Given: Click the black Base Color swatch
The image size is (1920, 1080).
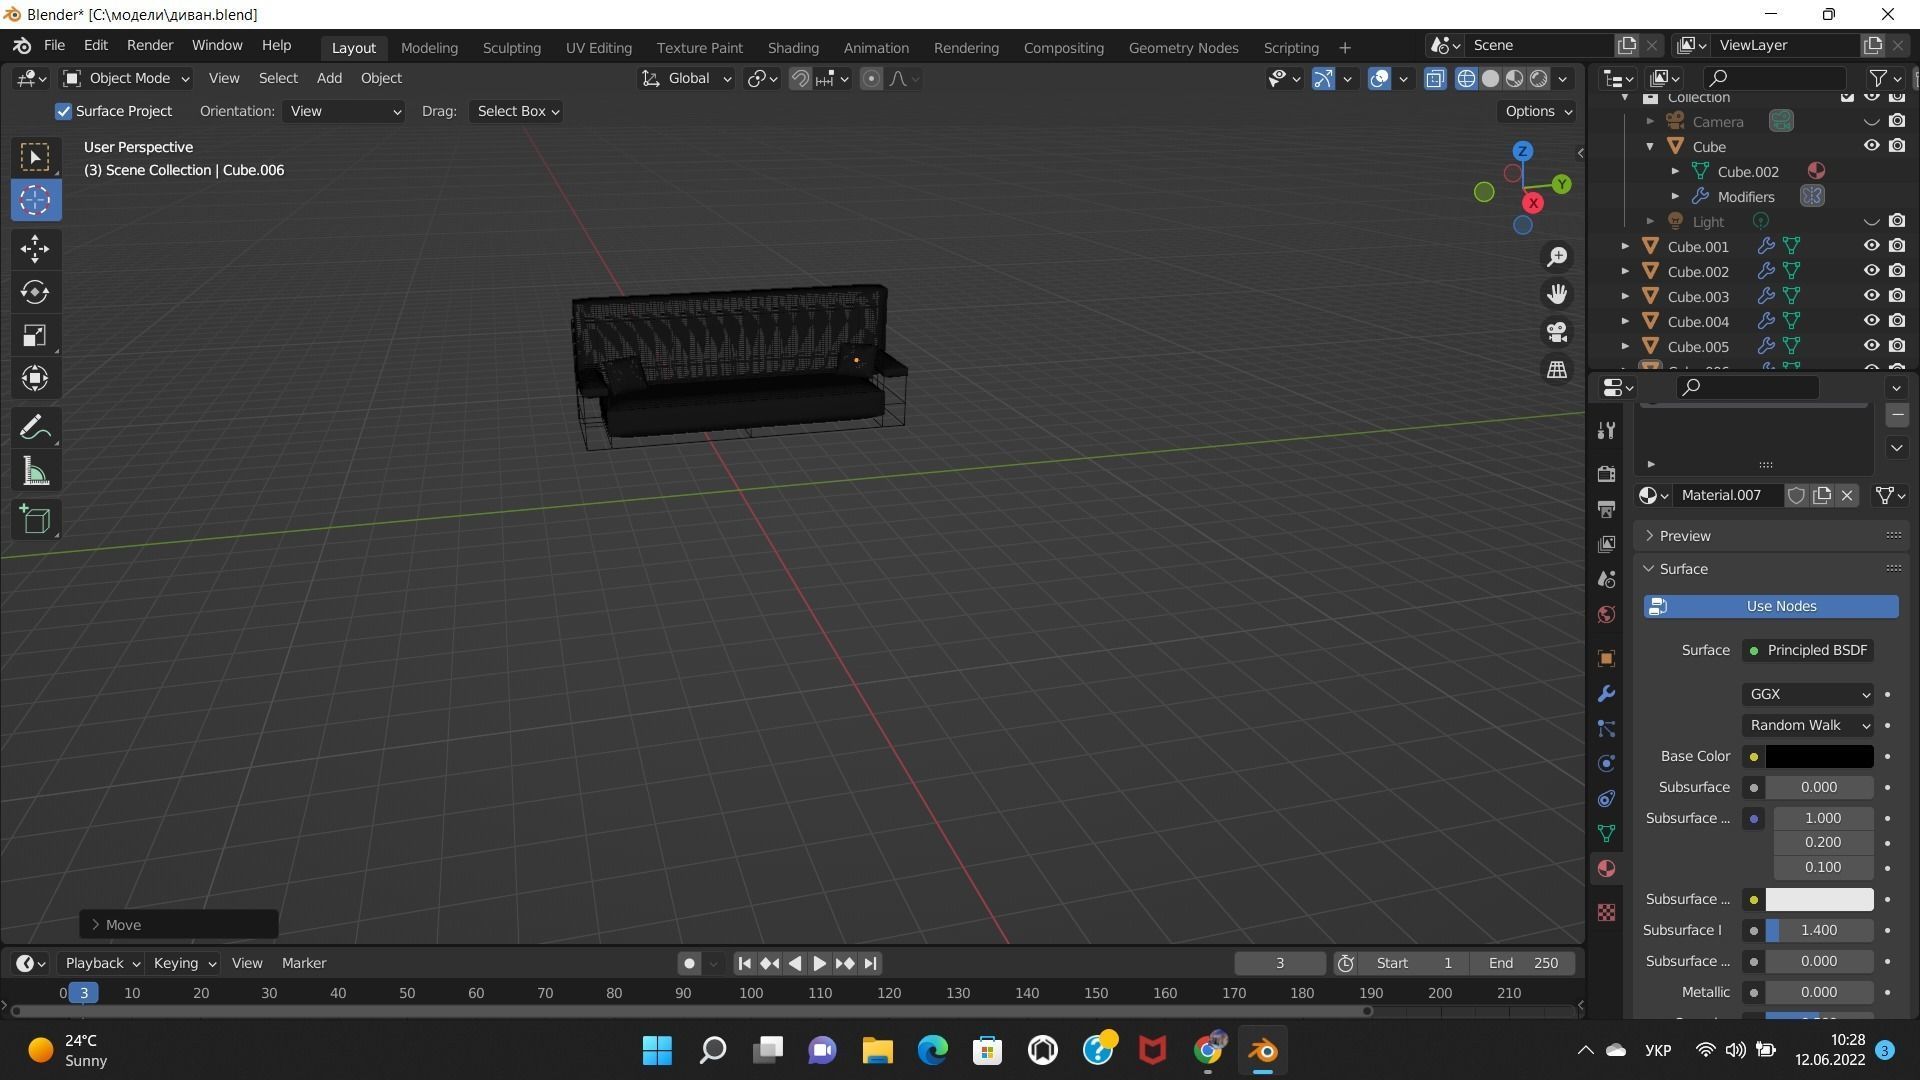Looking at the screenshot, I should (x=1819, y=756).
